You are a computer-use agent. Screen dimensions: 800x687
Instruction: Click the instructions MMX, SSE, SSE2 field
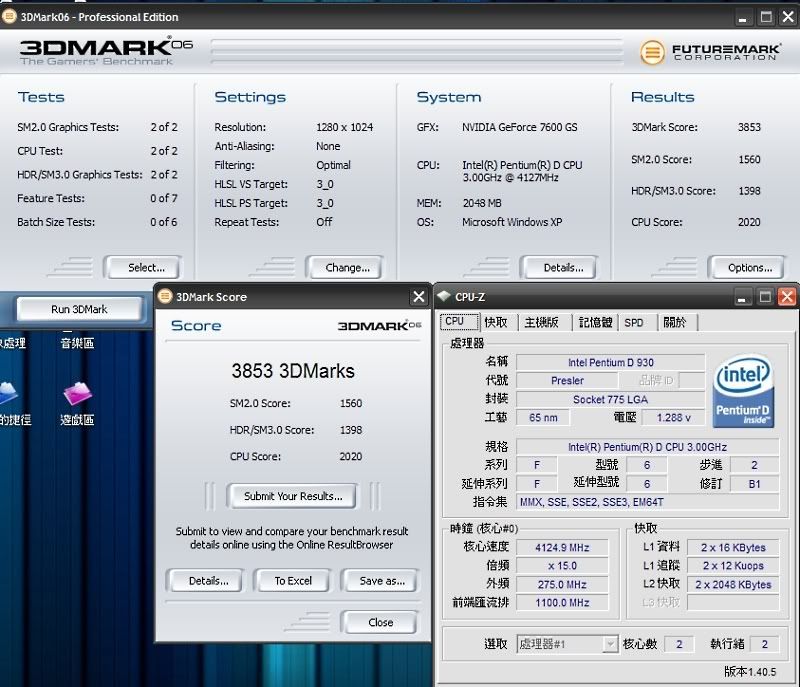647,502
